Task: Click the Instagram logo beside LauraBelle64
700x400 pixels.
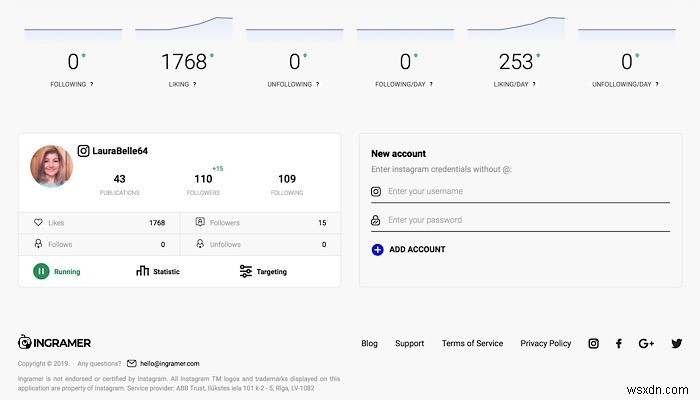Action: [84, 151]
